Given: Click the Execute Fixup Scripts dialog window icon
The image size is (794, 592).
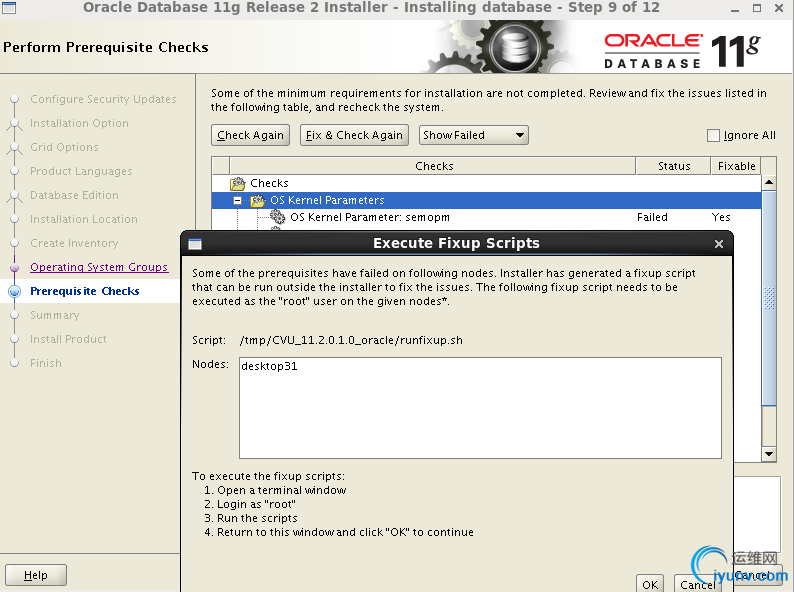Looking at the screenshot, I should (195, 244).
